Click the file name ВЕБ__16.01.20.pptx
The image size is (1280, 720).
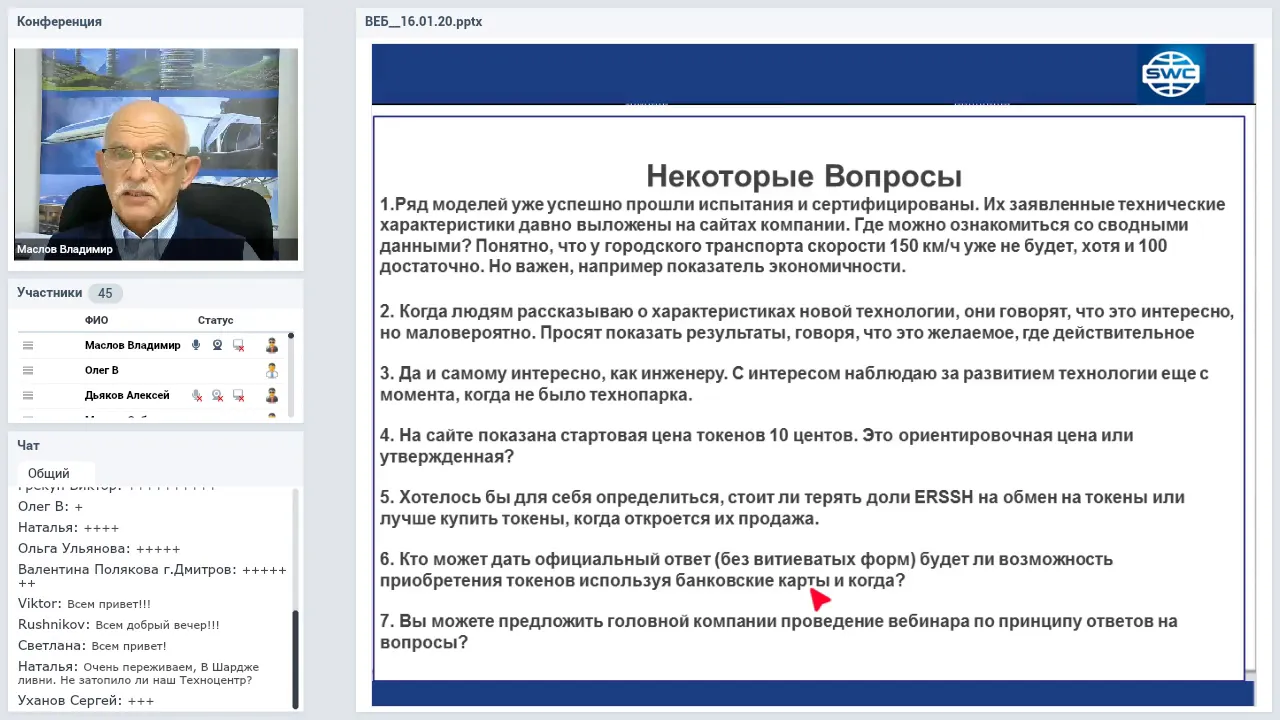coord(424,22)
